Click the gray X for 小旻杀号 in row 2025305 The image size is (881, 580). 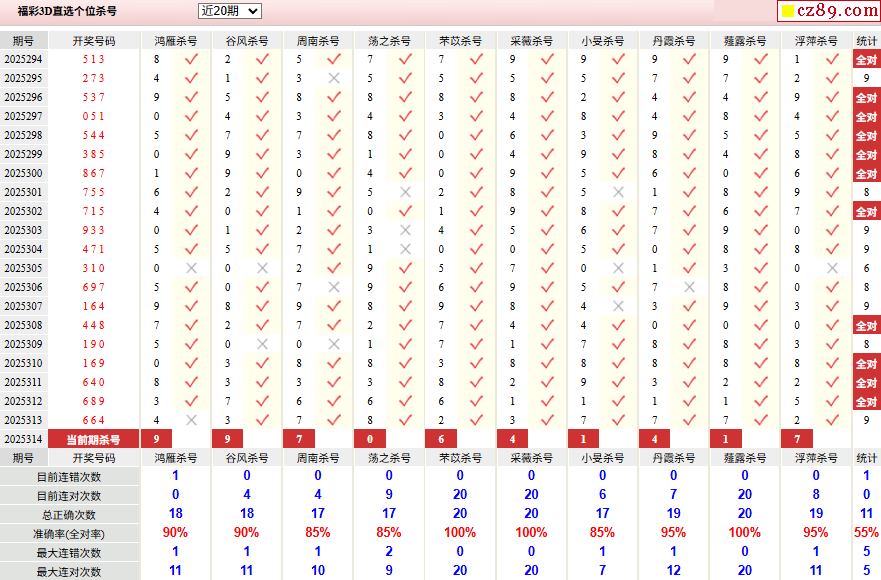click(x=618, y=268)
